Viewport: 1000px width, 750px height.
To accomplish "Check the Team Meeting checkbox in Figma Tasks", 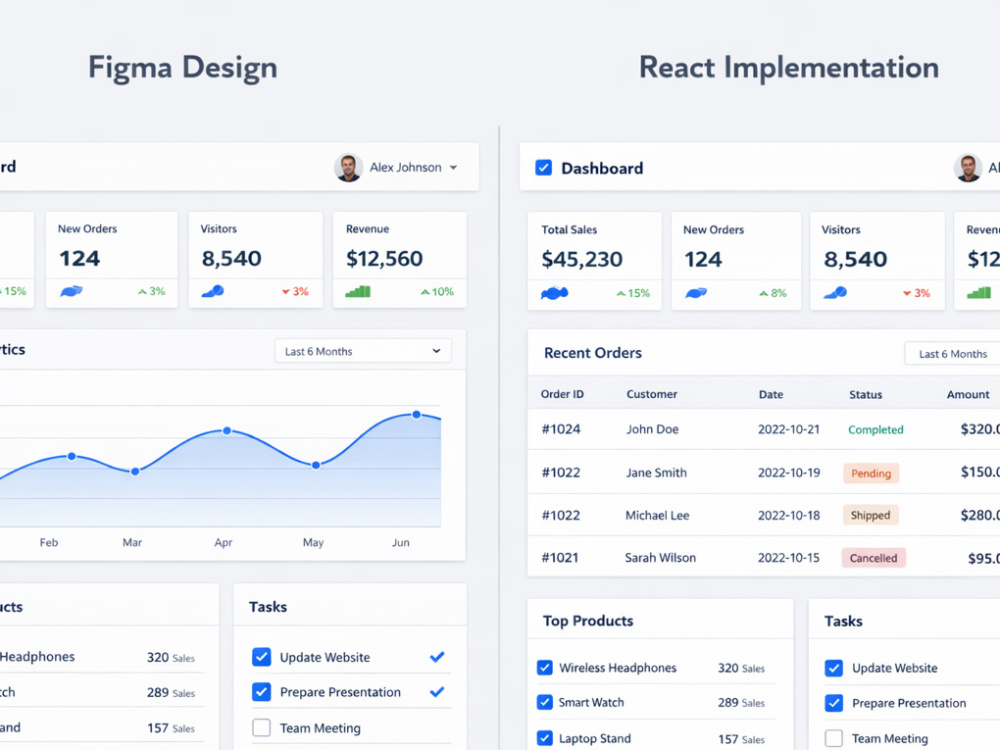I will 261,728.
